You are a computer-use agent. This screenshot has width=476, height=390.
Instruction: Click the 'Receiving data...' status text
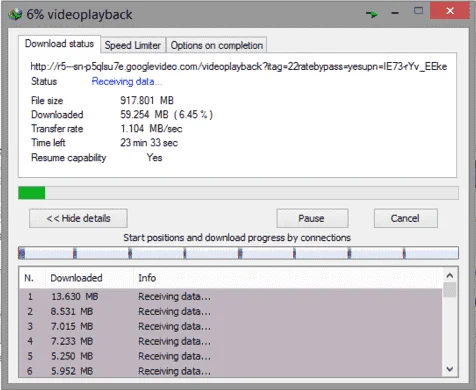click(127, 81)
